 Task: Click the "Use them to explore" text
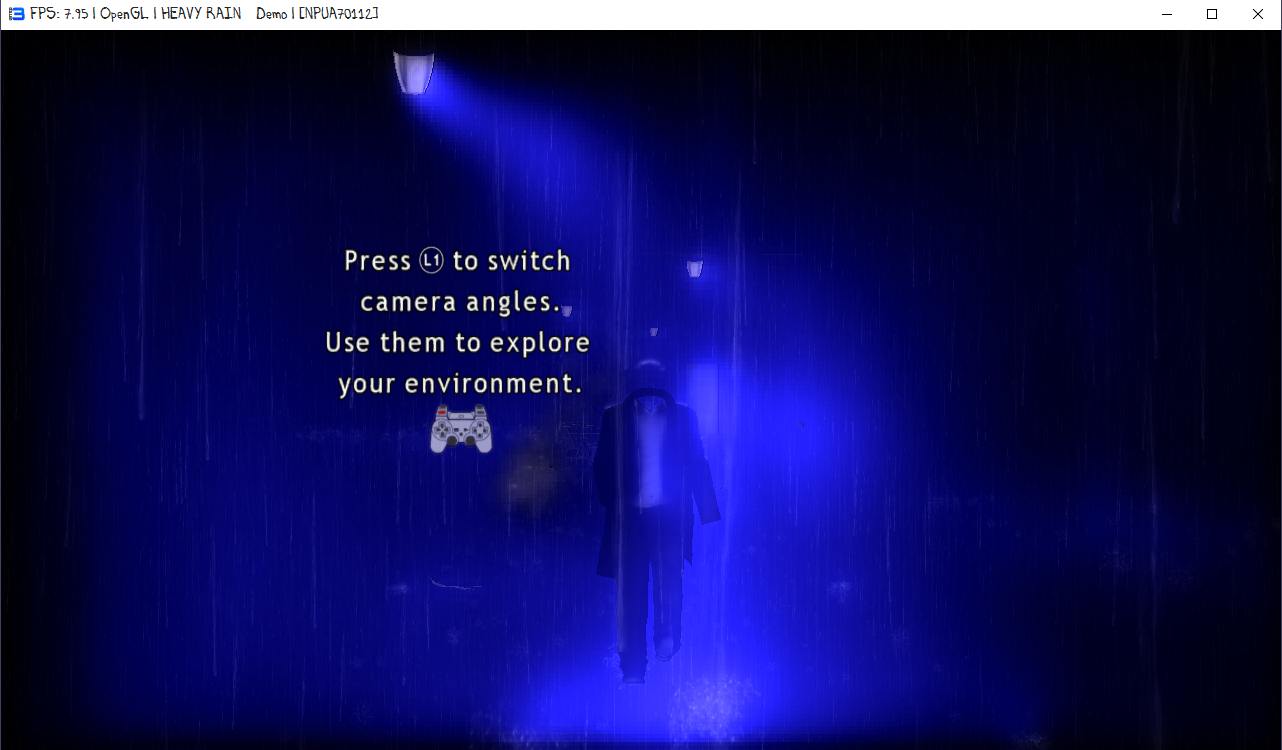[457, 343]
